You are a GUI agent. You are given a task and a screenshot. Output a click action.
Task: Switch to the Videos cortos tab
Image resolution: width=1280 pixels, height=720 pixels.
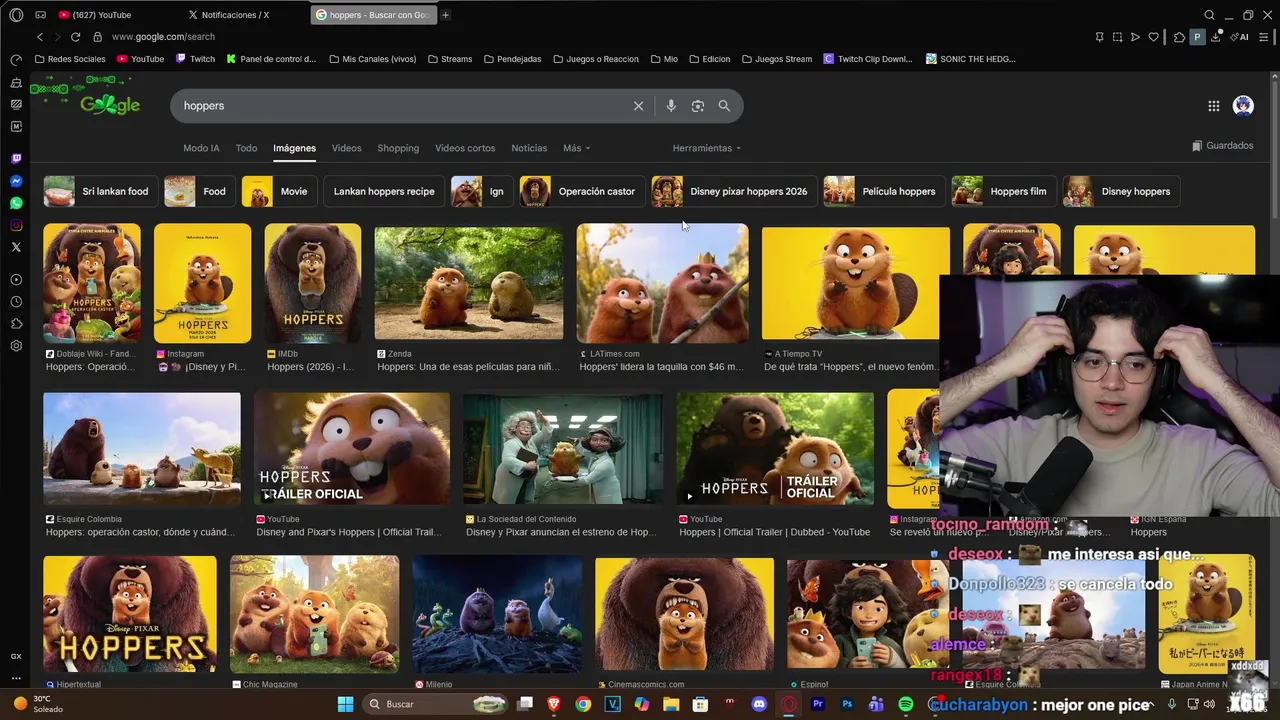[x=465, y=148]
